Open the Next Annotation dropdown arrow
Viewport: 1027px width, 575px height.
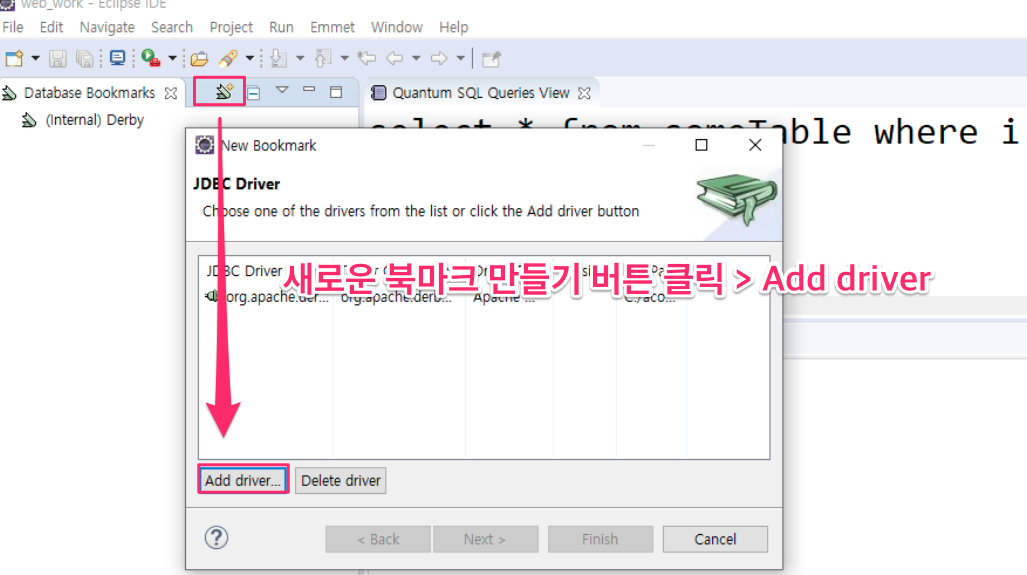[300, 58]
